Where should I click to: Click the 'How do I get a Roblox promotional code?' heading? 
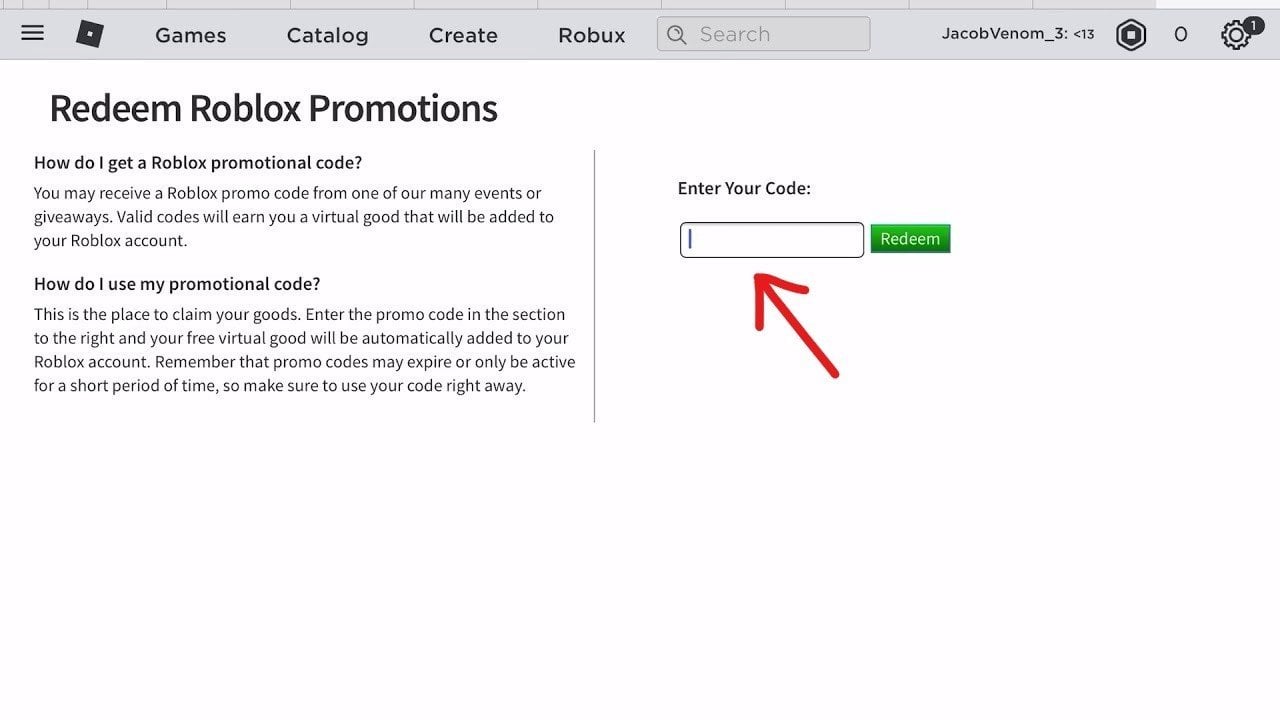198,162
